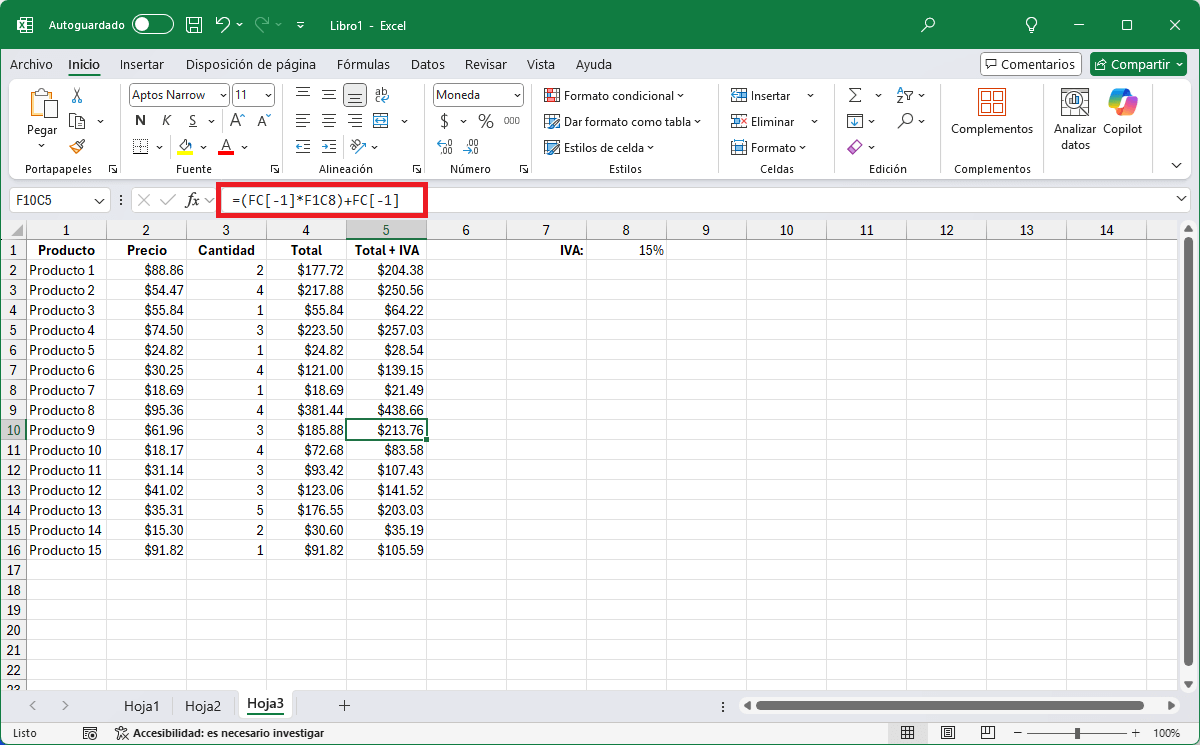Toggle italic K formatting

[166, 121]
